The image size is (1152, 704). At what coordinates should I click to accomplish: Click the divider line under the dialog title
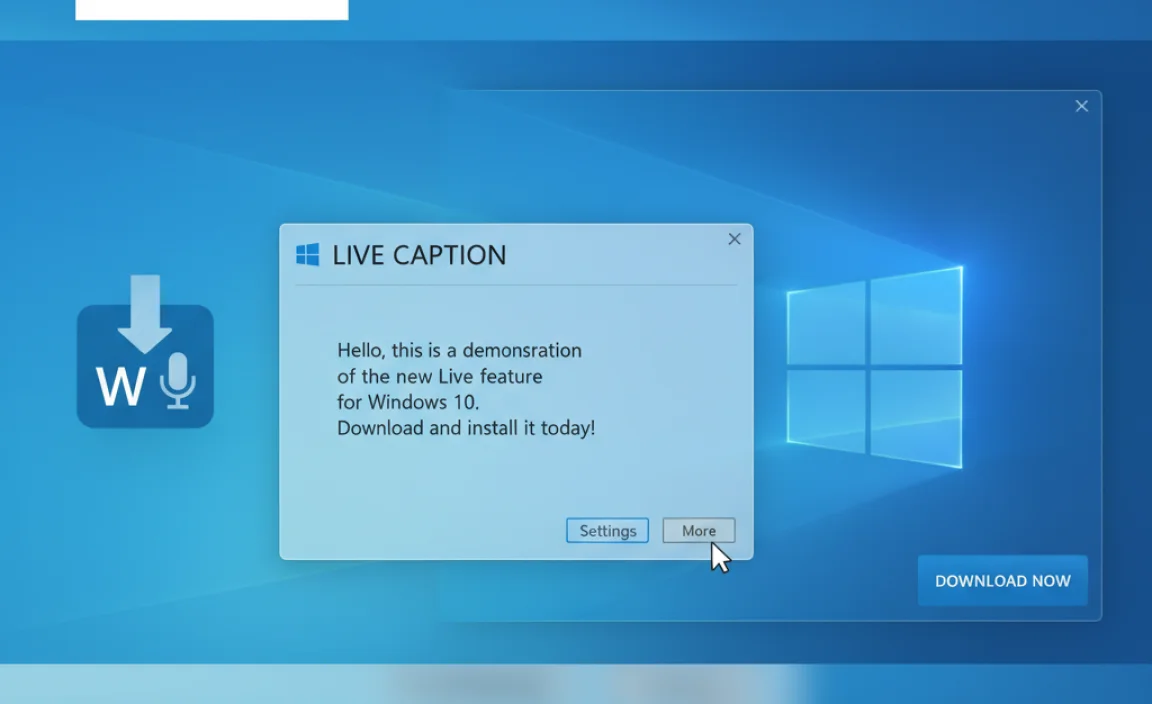pos(515,283)
